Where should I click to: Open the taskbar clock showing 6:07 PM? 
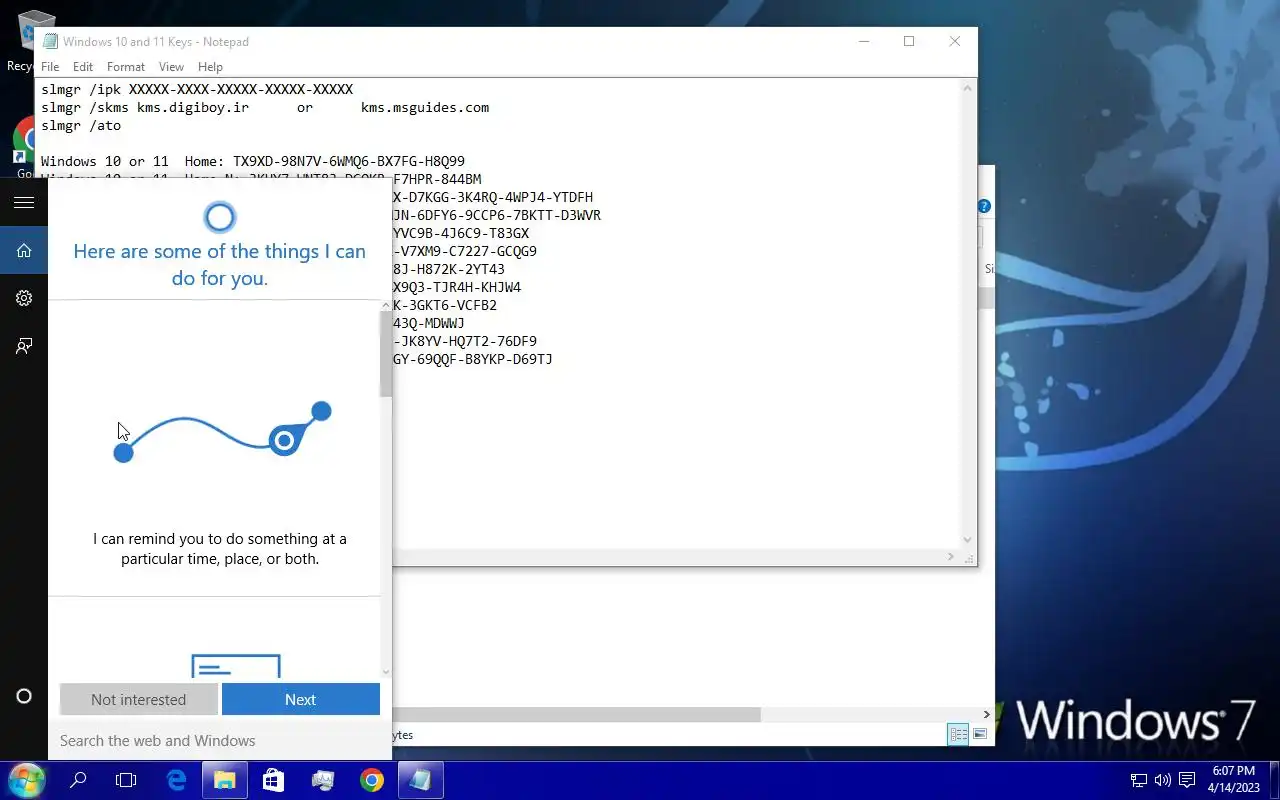1233,780
